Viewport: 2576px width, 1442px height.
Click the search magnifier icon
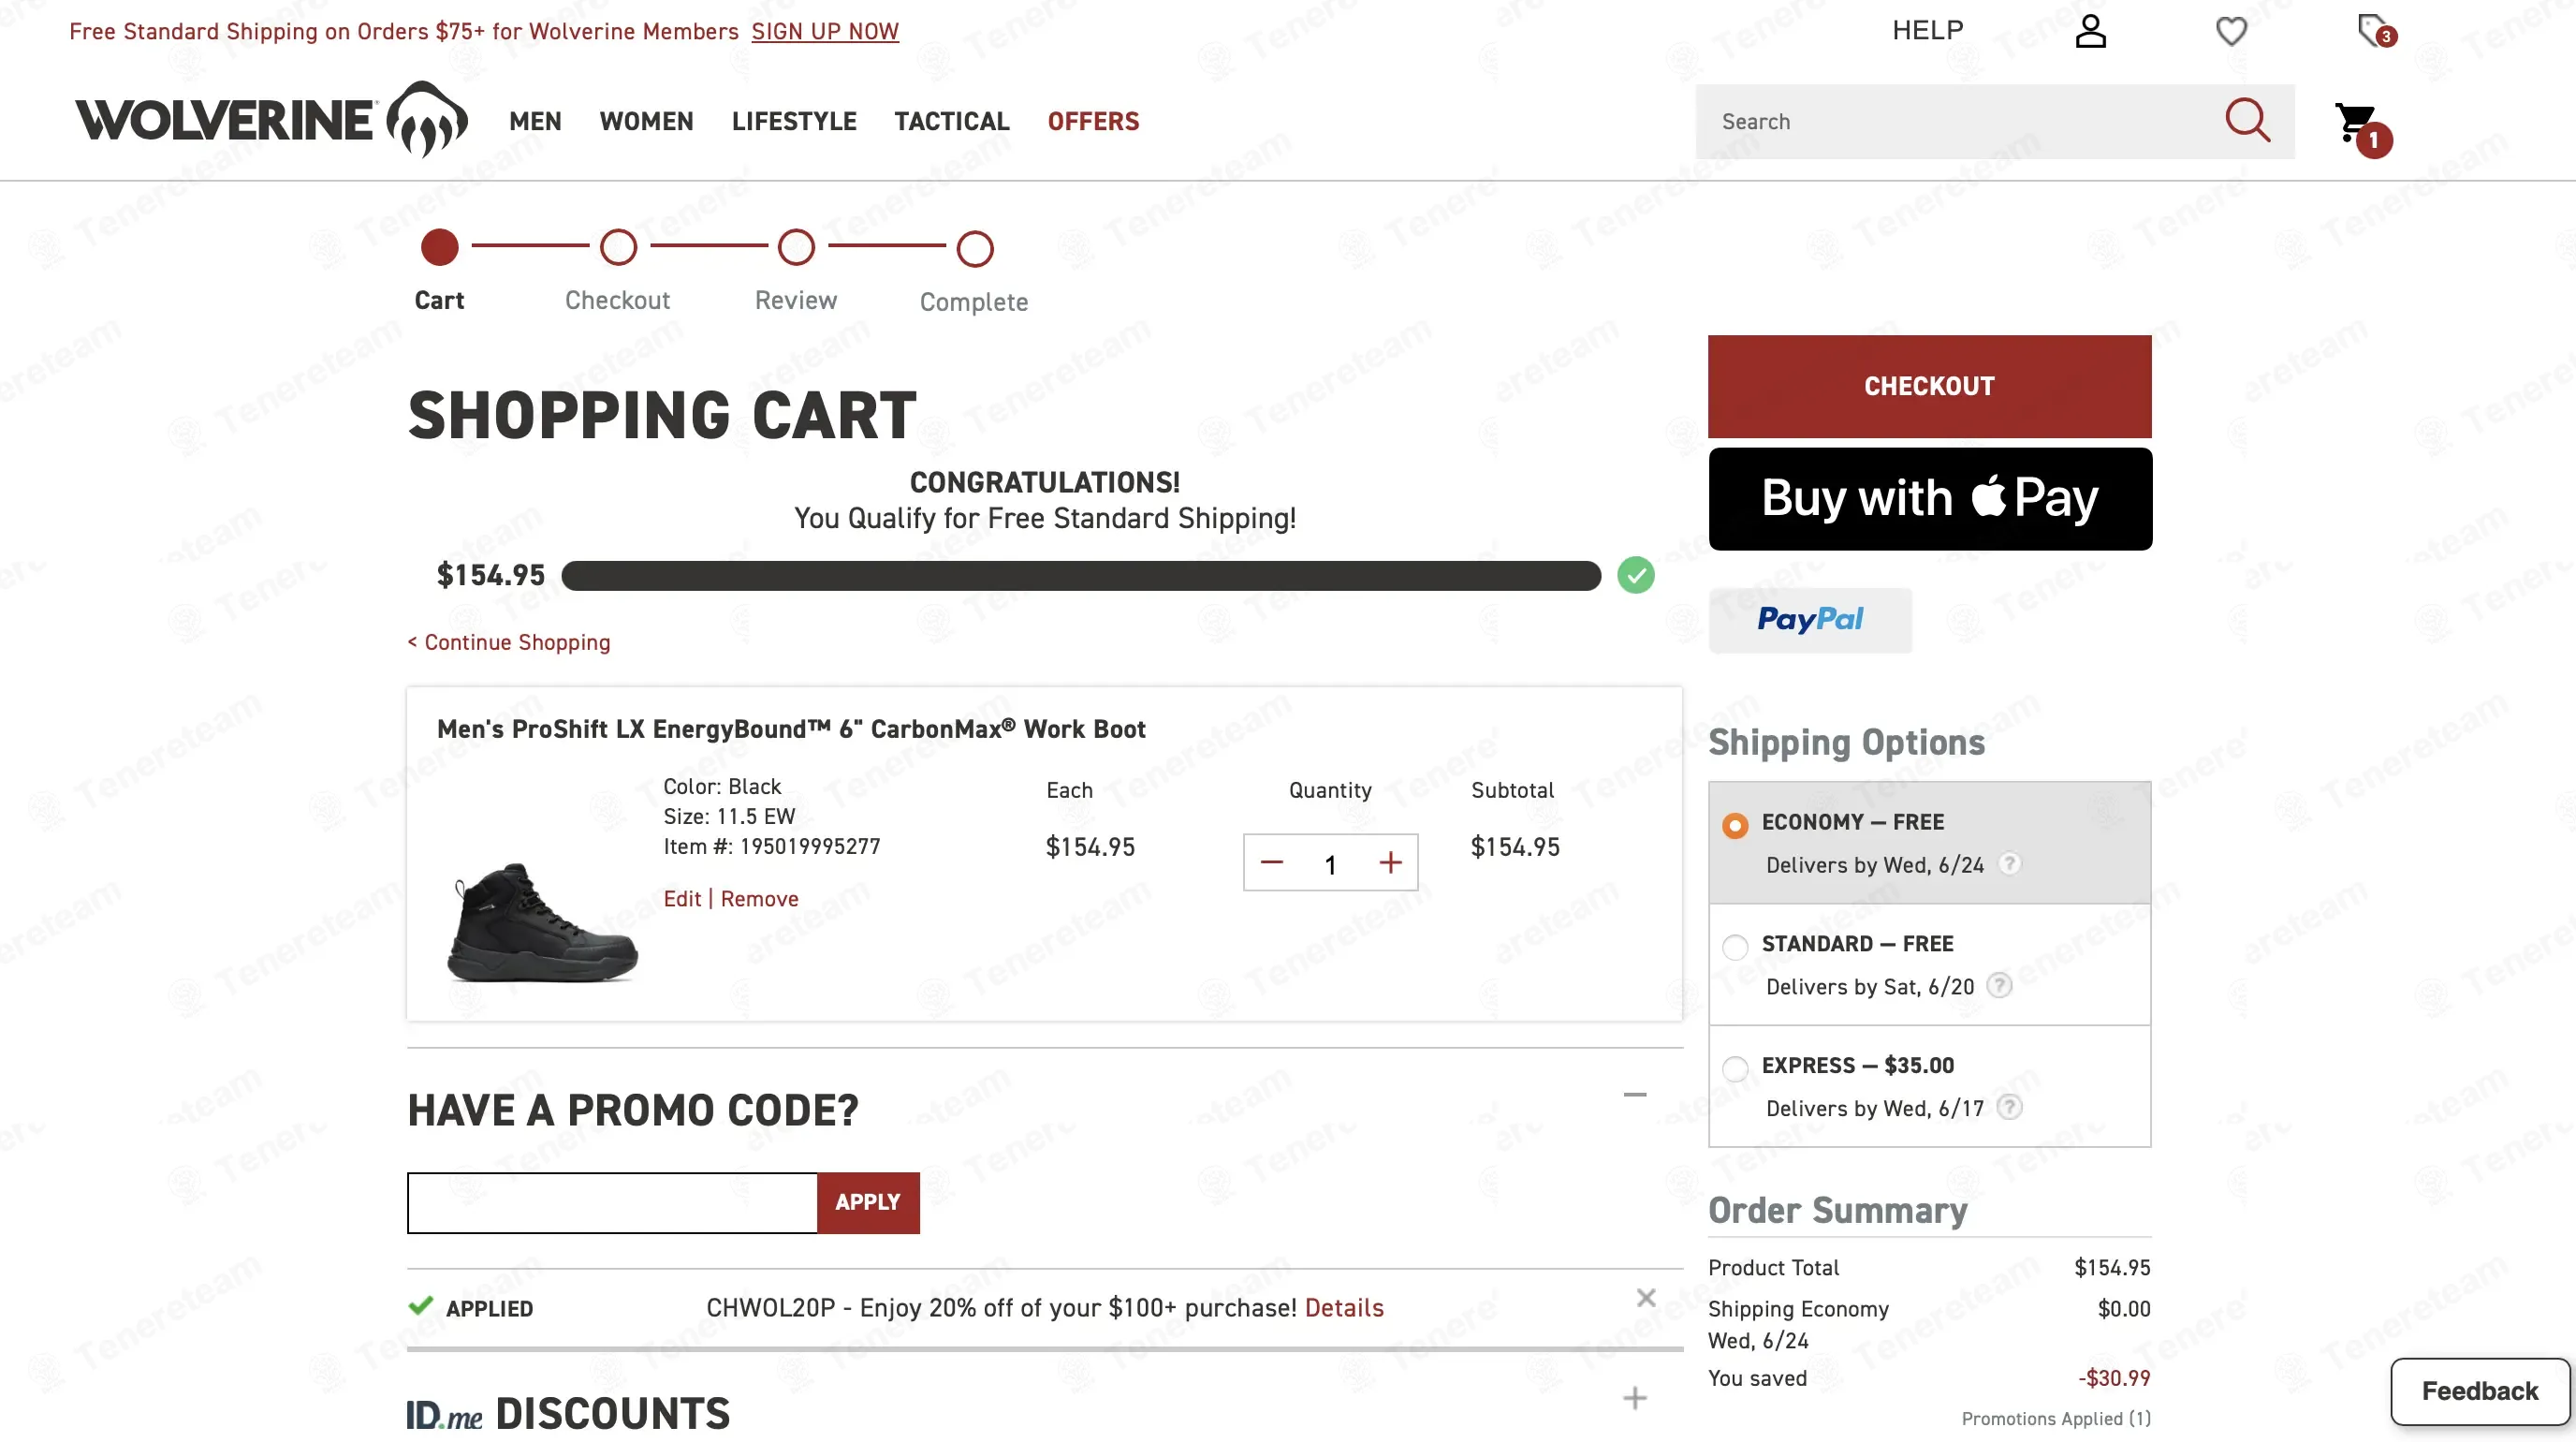(x=2247, y=120)
